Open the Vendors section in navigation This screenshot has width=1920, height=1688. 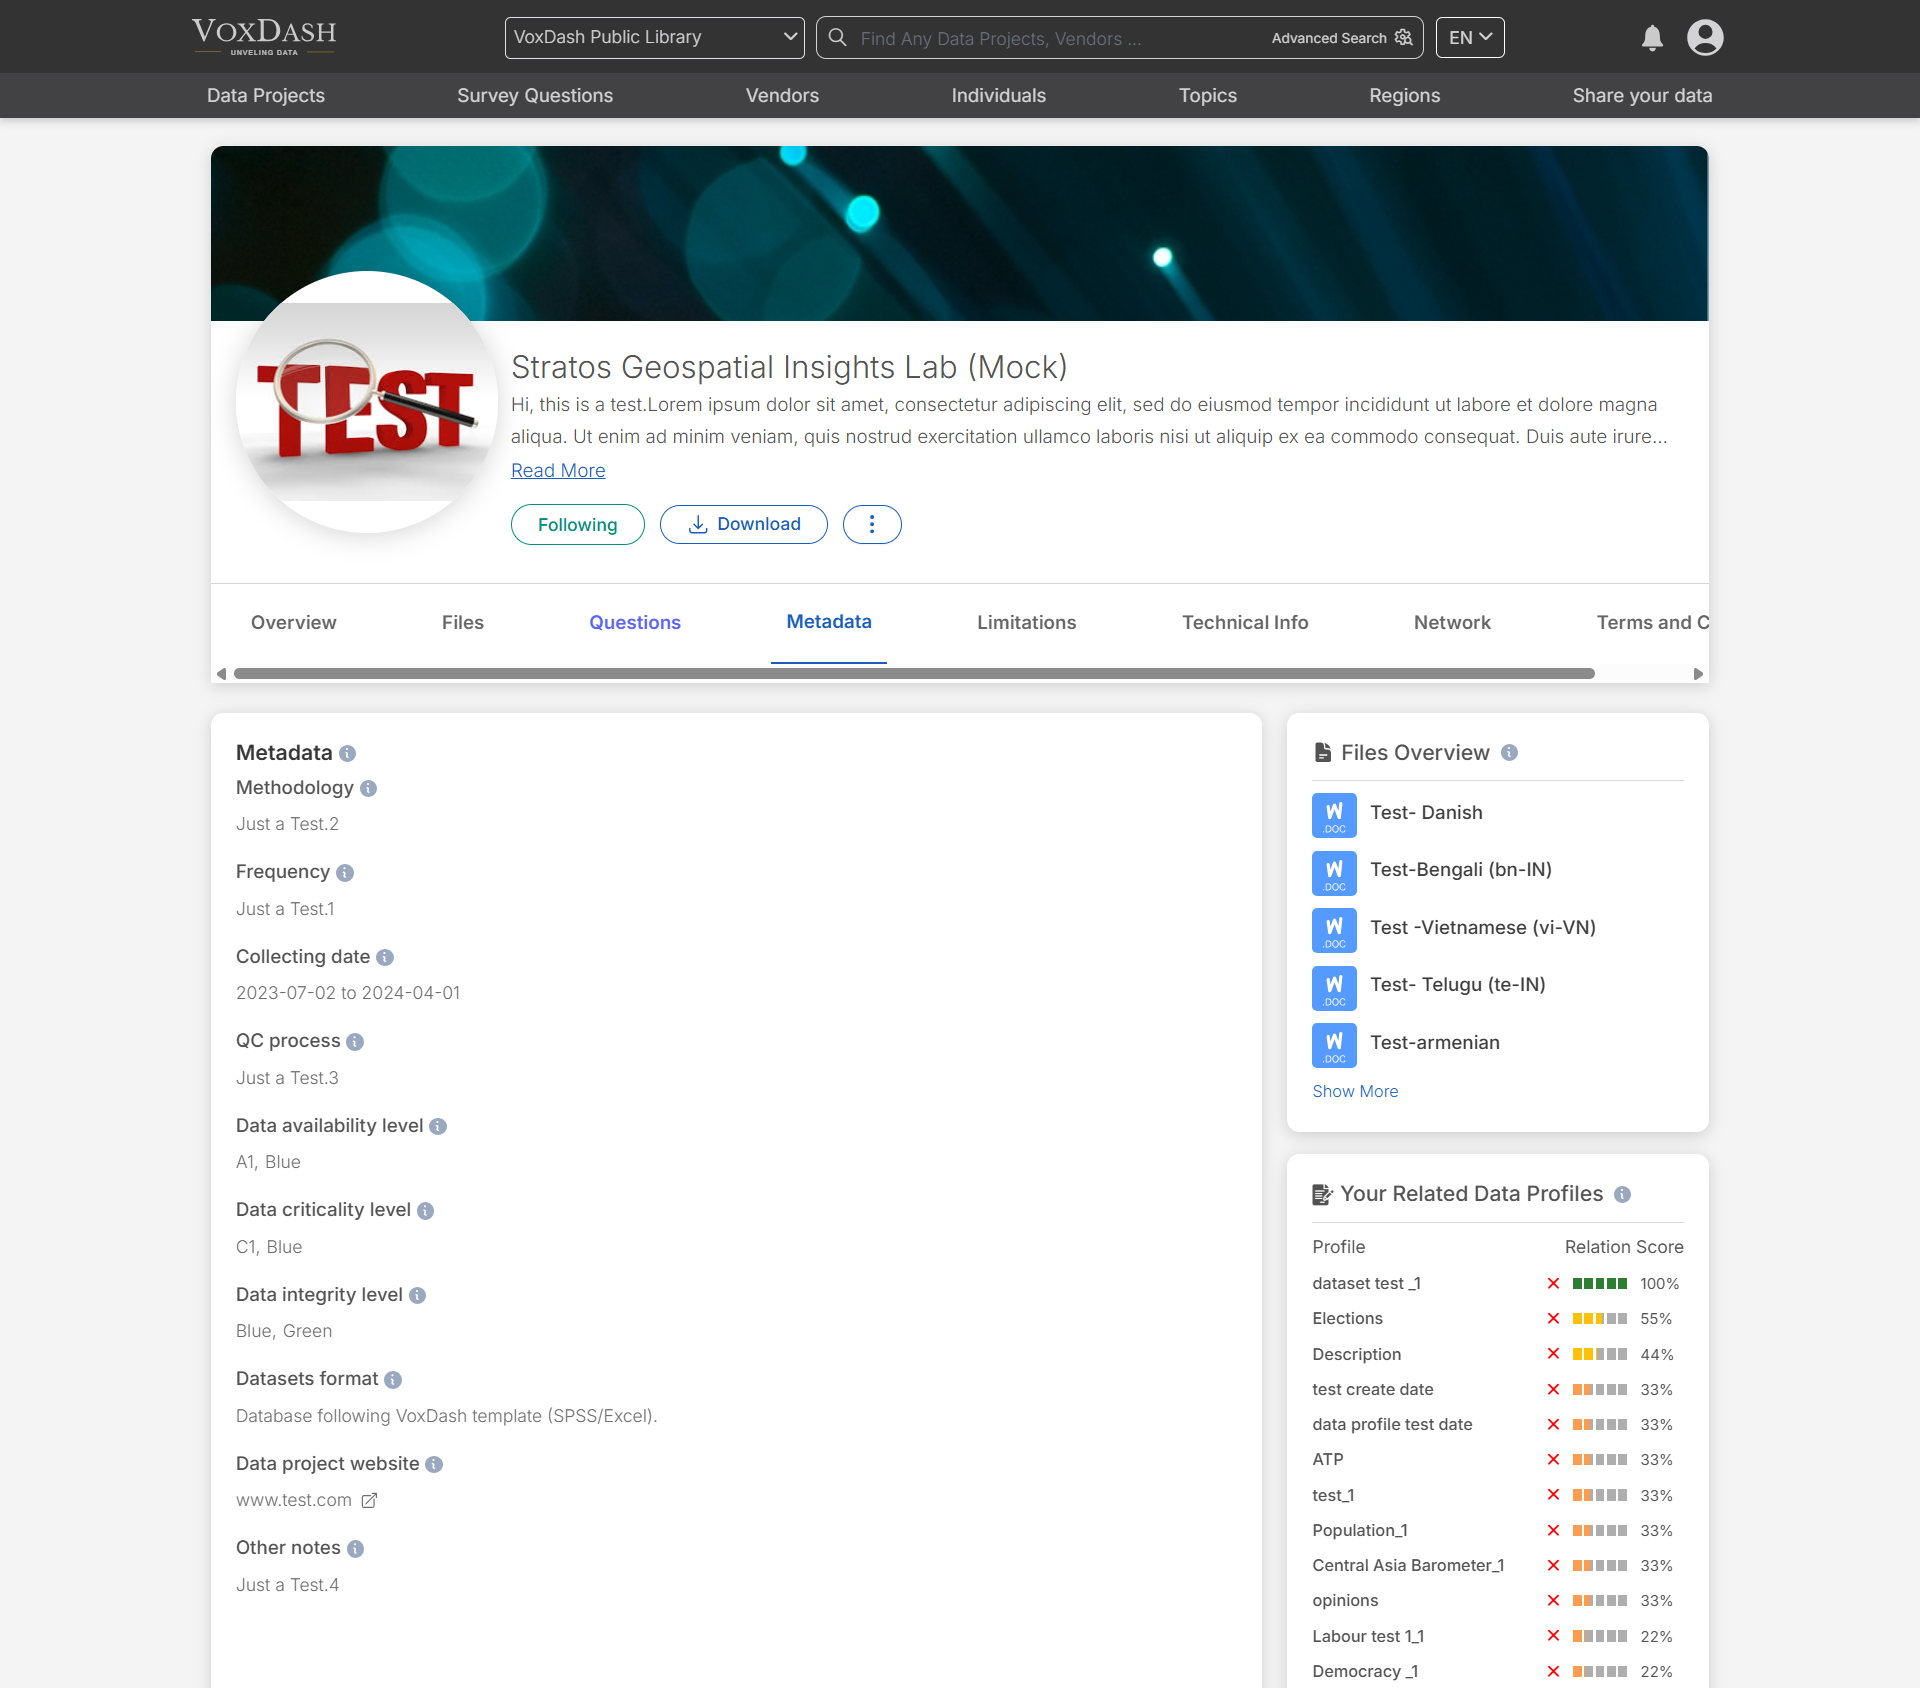pos(782,95)
